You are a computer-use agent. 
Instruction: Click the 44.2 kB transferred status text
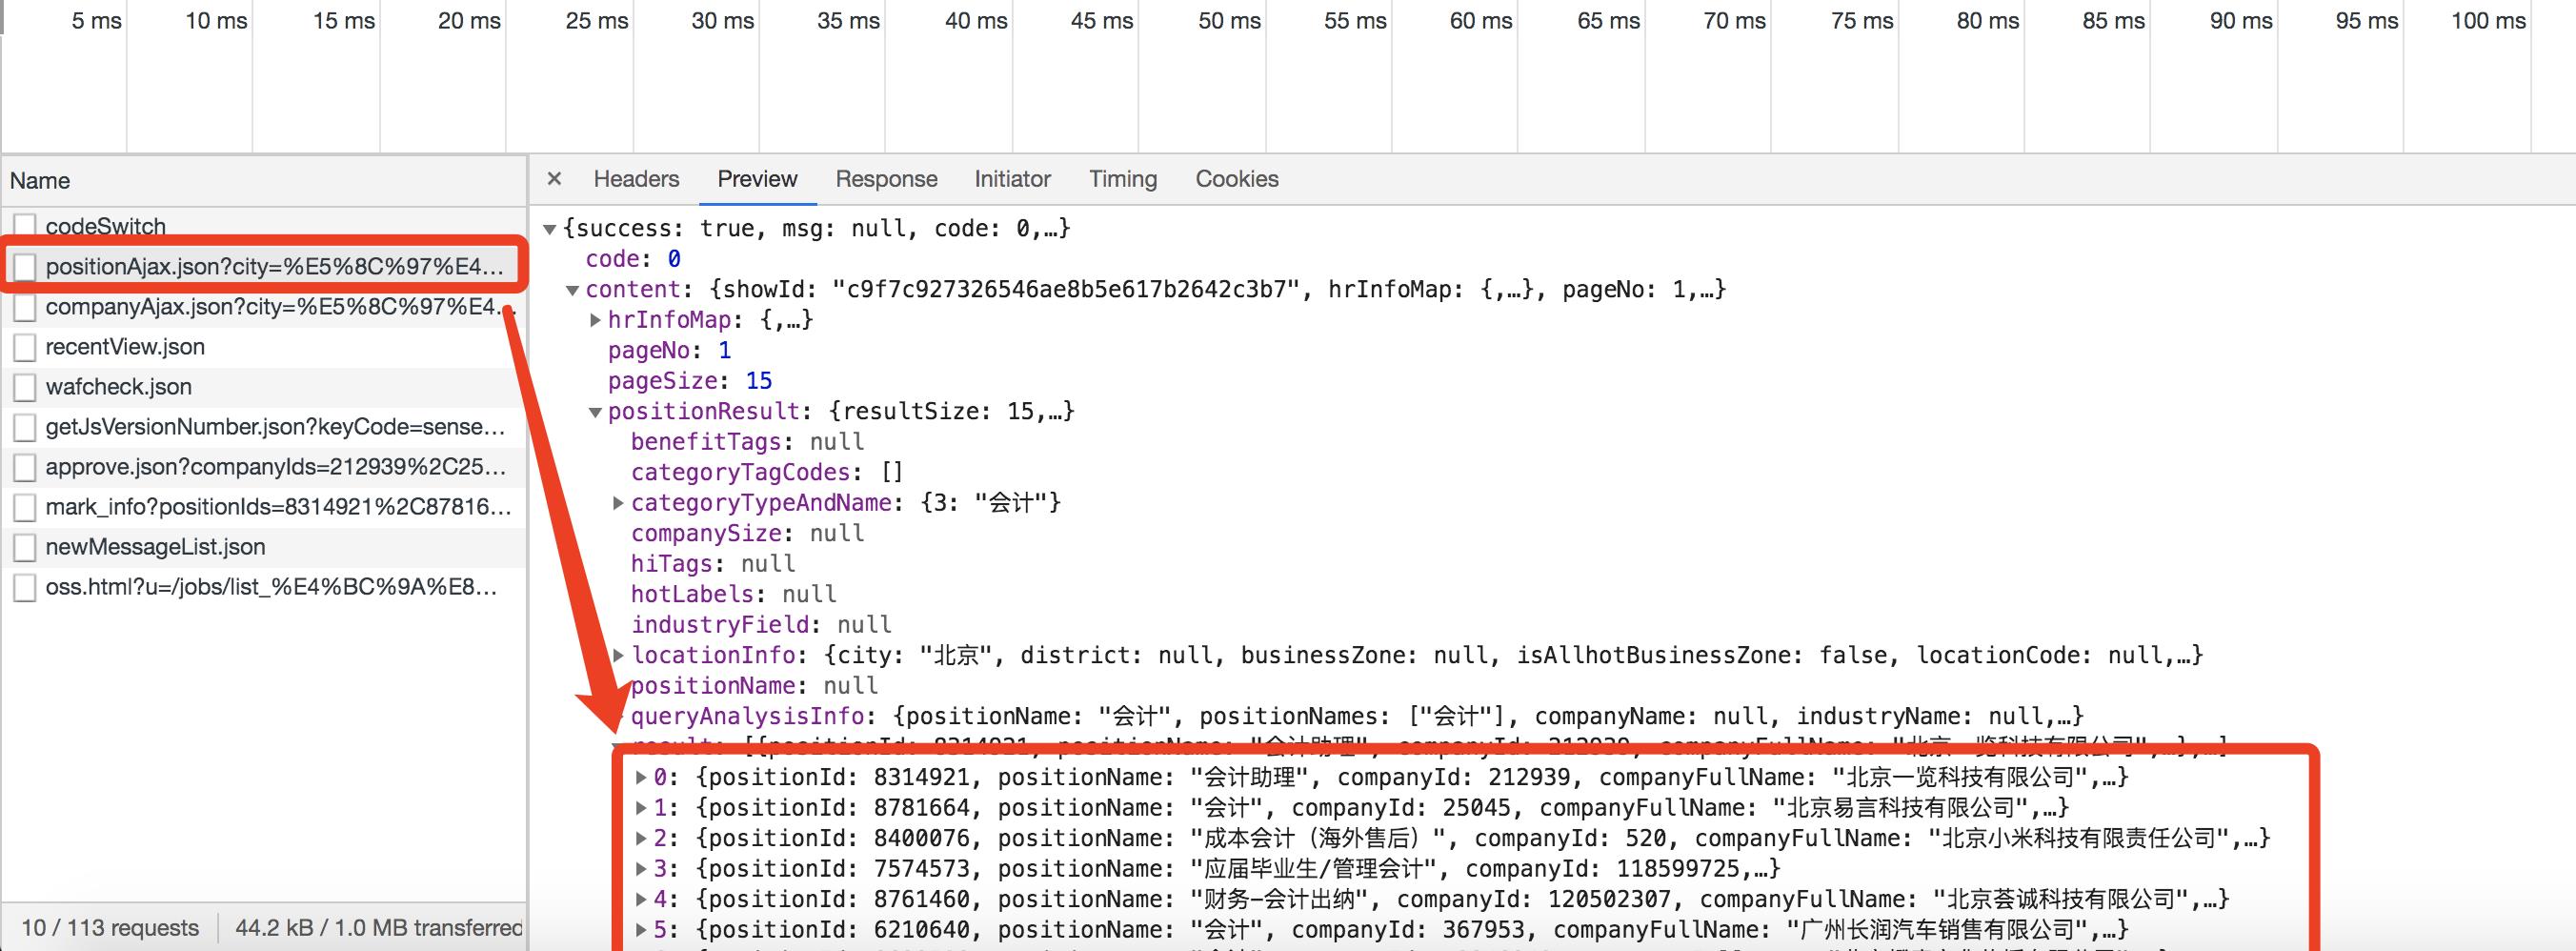(379, 928)
